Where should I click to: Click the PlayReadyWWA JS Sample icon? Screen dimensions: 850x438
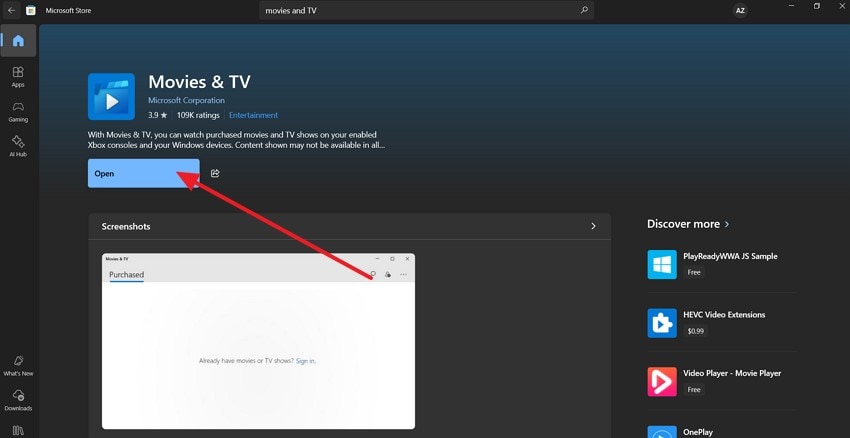click(662, 265)
